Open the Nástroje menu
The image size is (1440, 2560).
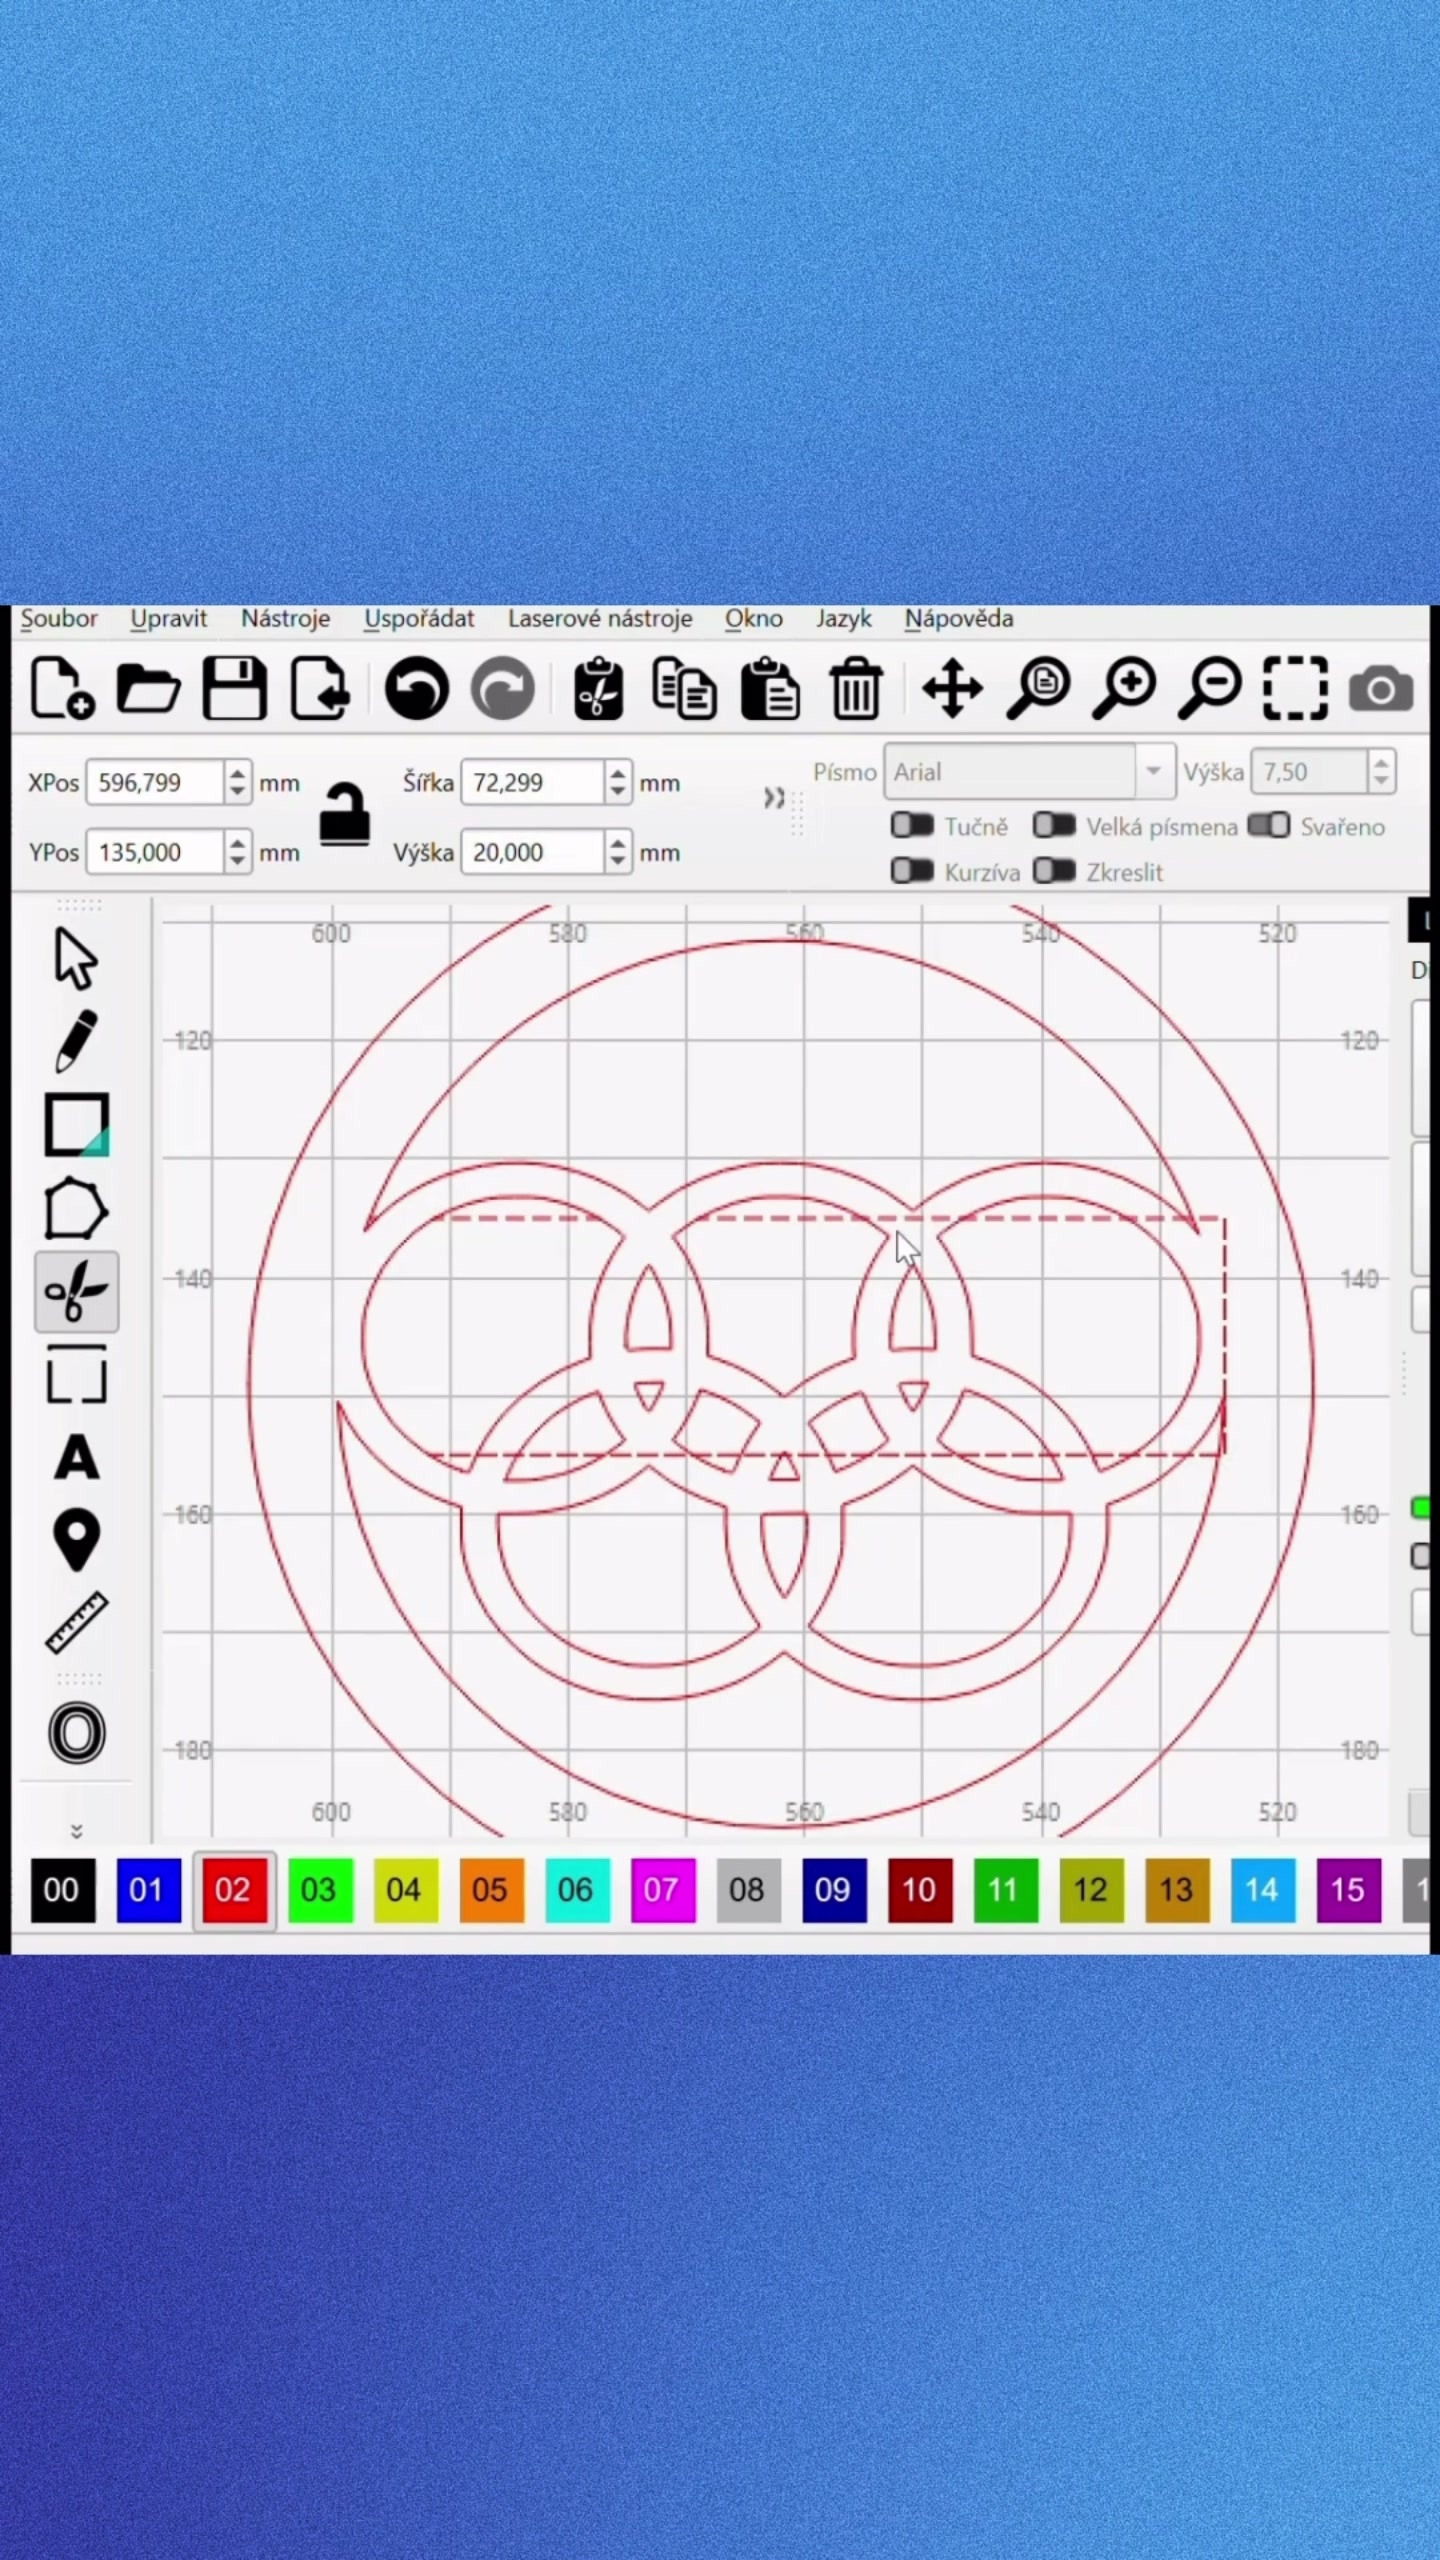point(285,618)
